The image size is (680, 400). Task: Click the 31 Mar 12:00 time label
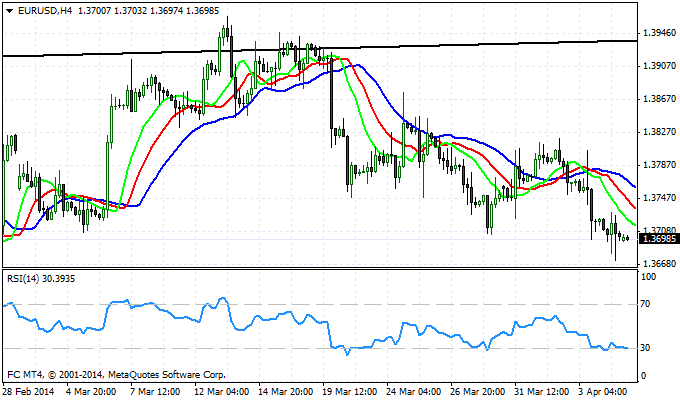tap(542, 391)
